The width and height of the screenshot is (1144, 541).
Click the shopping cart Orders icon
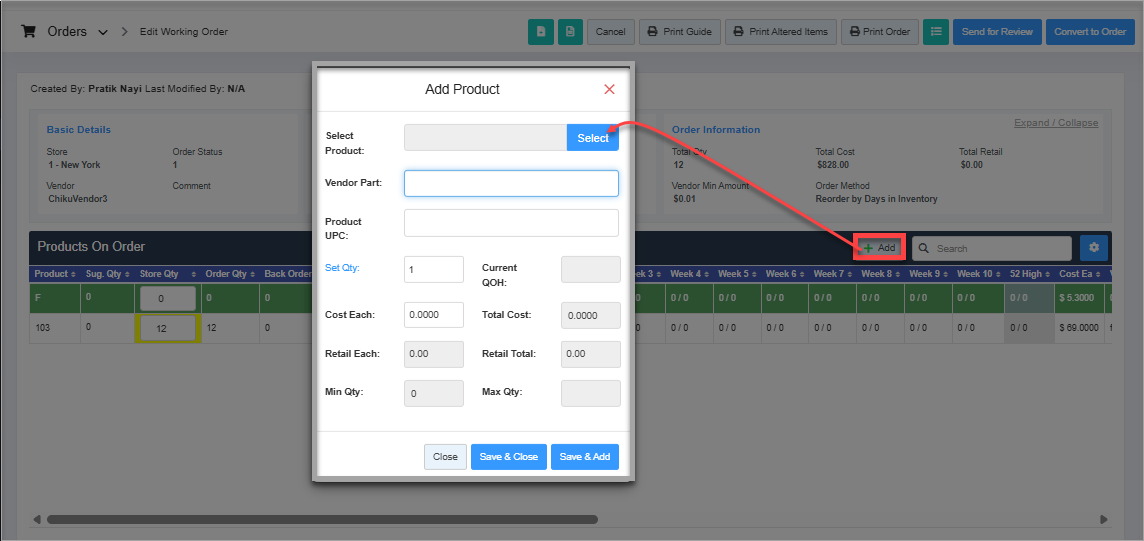(29, 32)
